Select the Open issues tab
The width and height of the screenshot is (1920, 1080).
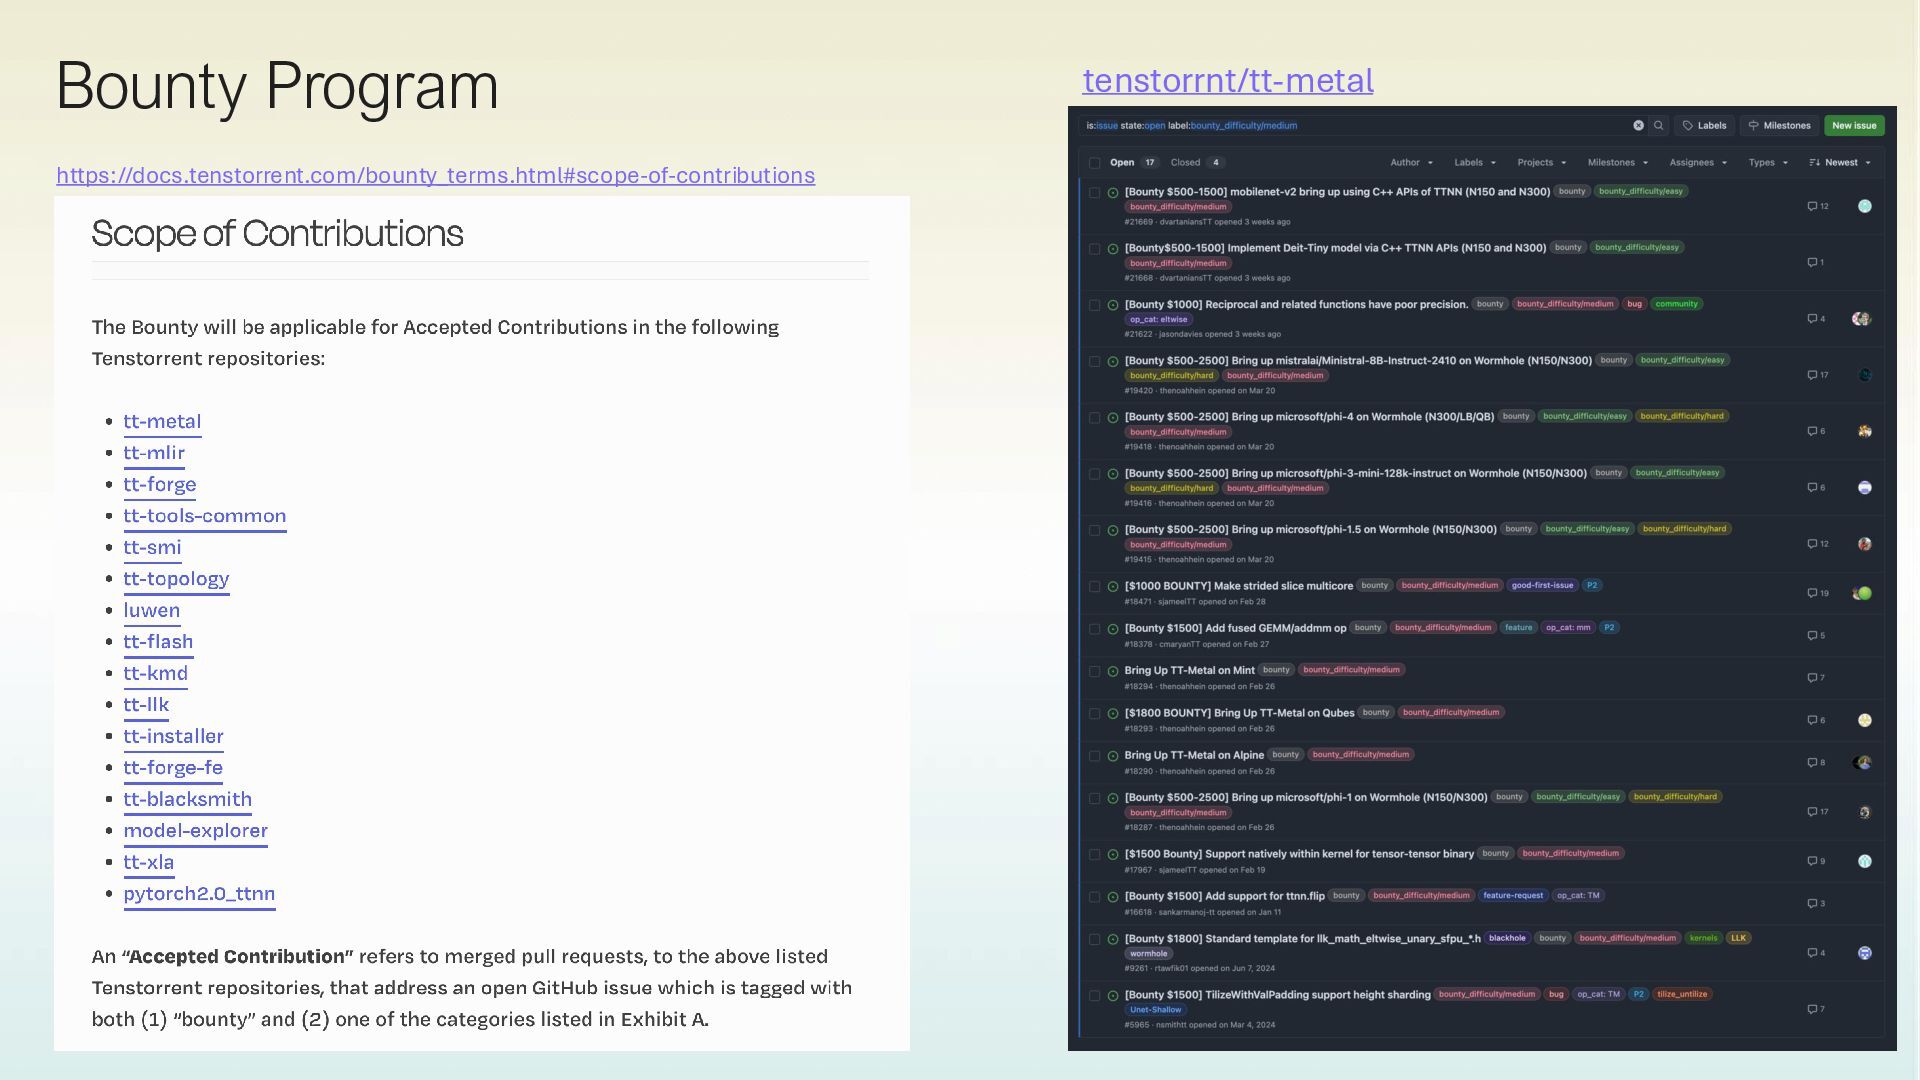1122,163
